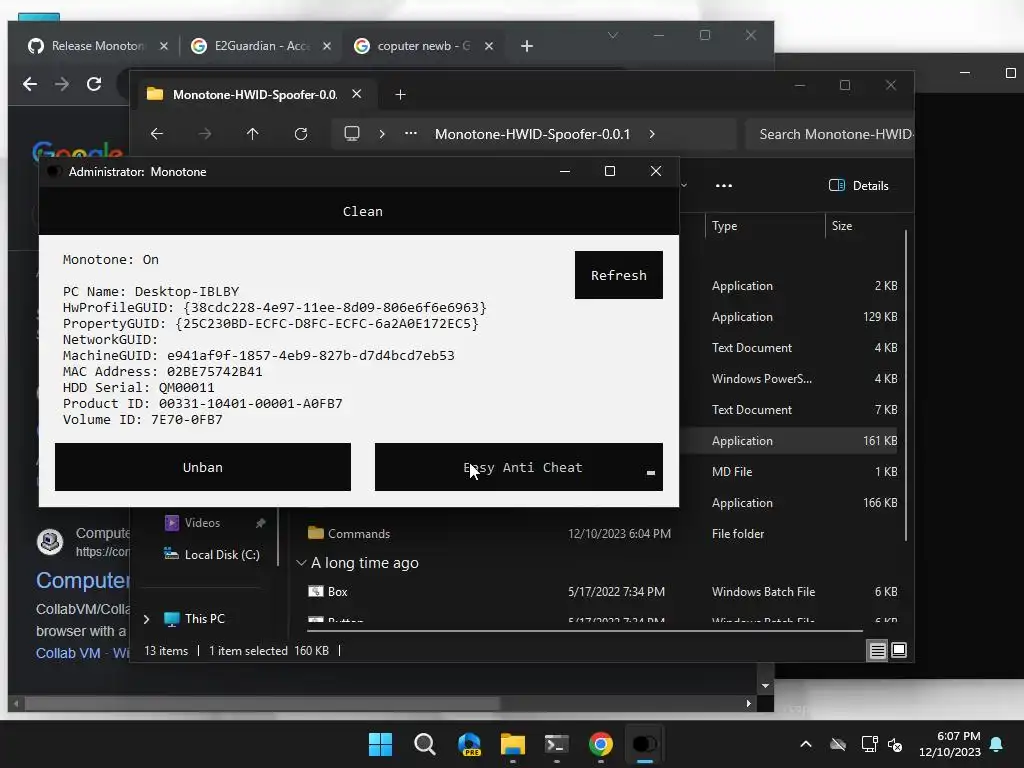Show hidden breadcrumb path ellipsis

411,133
